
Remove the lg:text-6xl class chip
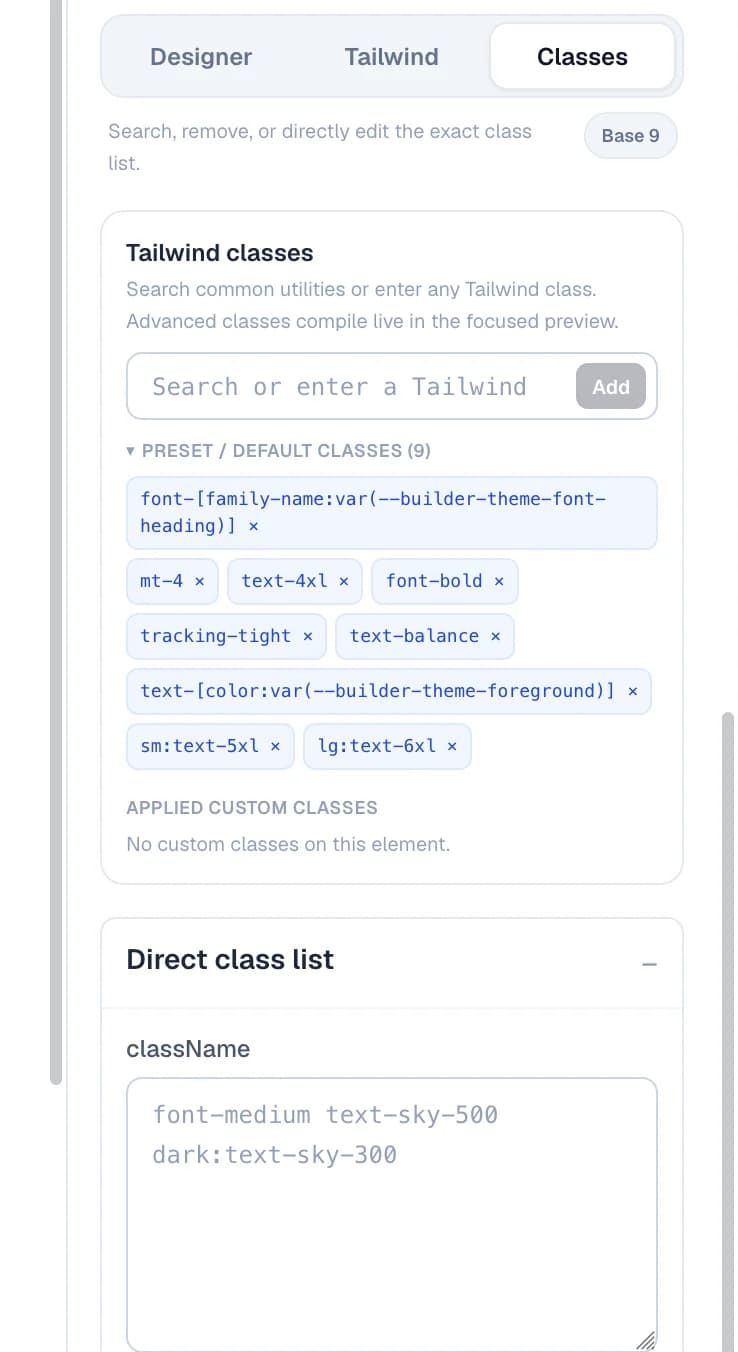tap(452, 746)
